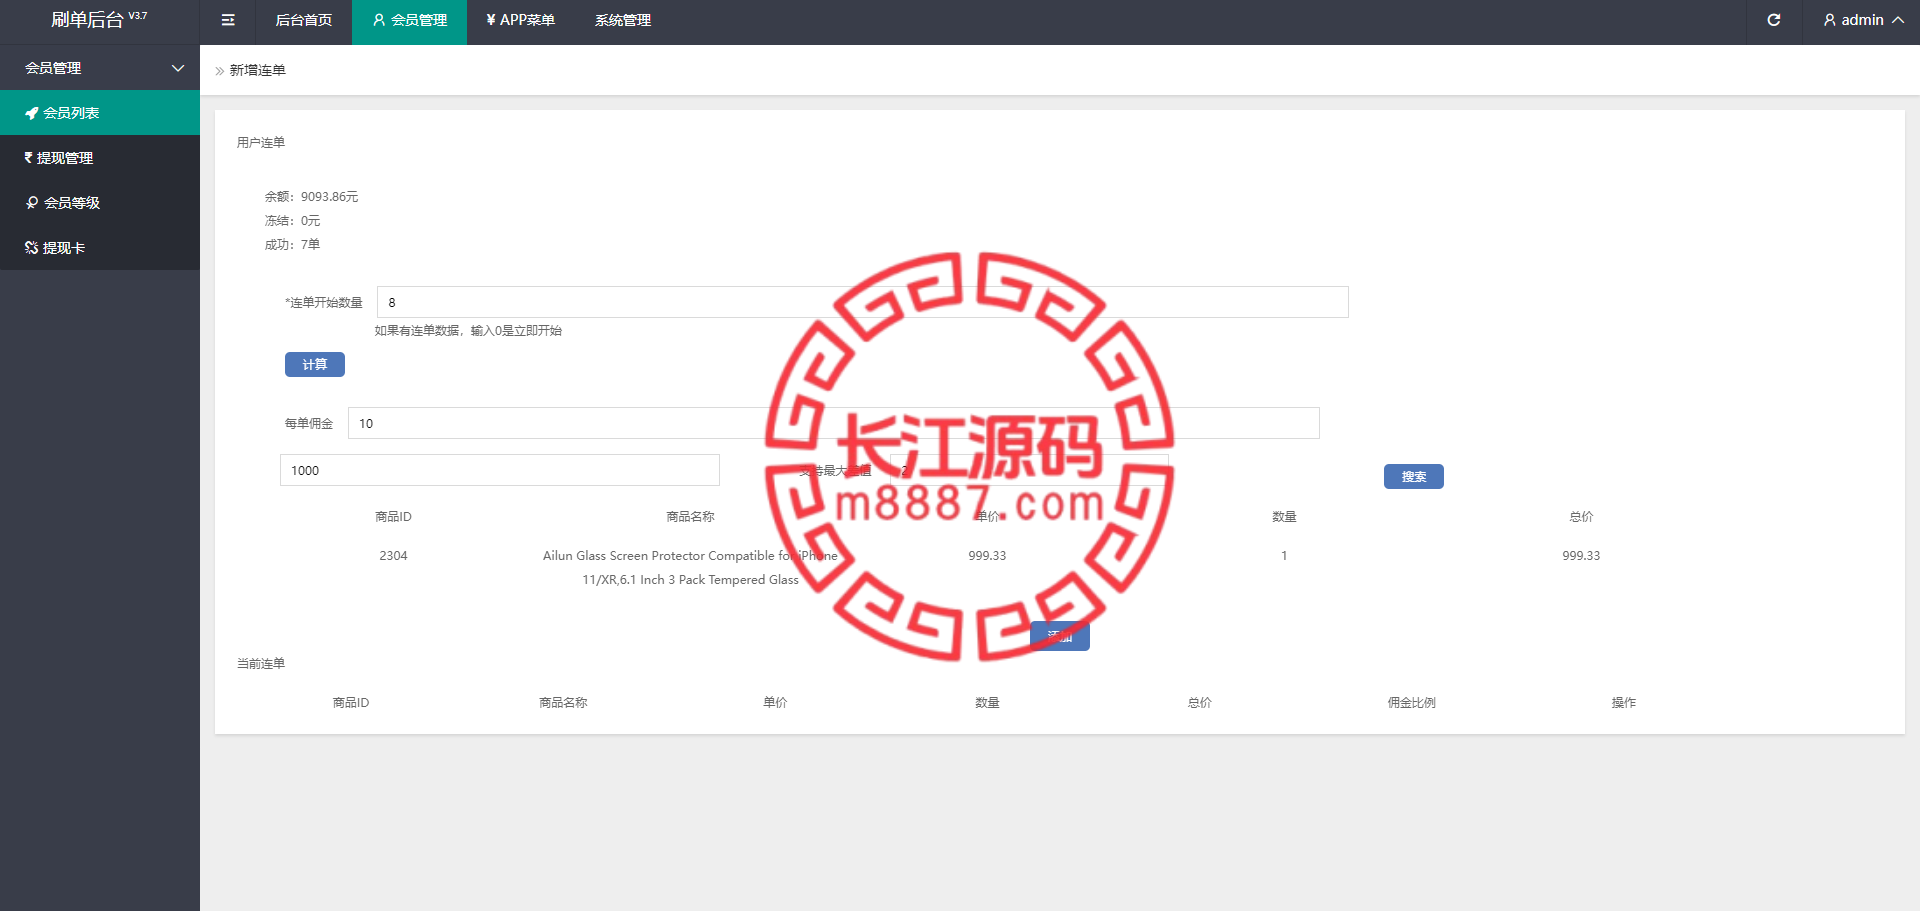
Task: Click the refresh icon in top bar
Action: tap(1774, 20)
